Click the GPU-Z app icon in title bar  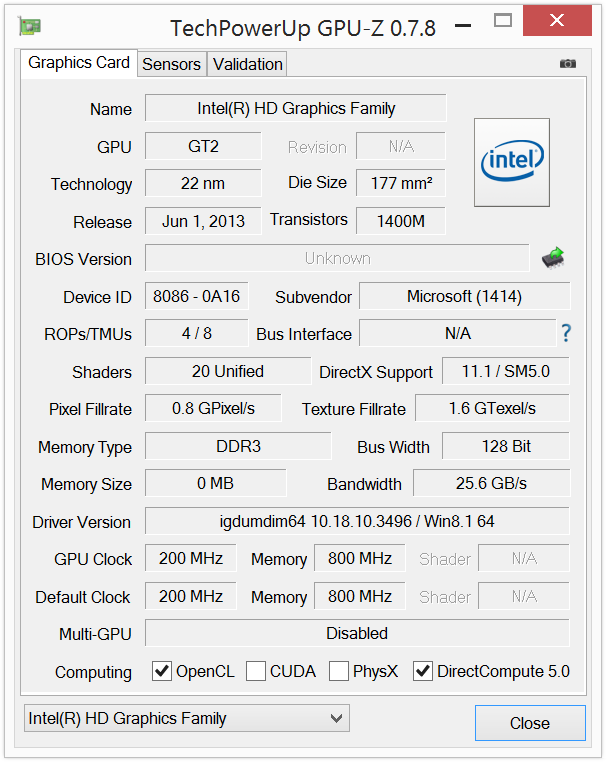[30, 26]
